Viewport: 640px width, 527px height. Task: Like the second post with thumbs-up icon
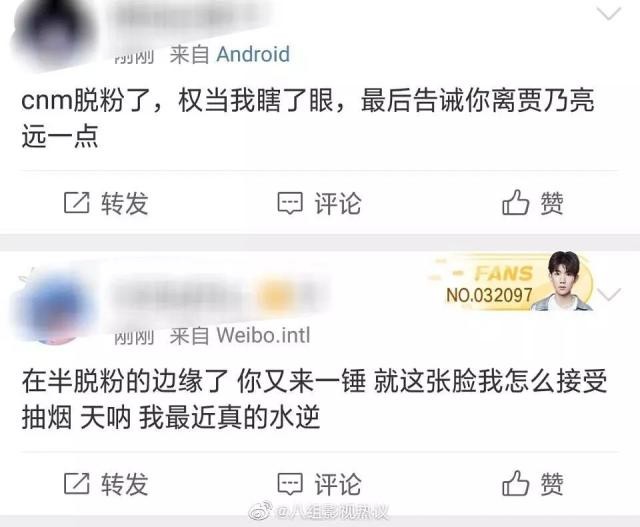516,483
